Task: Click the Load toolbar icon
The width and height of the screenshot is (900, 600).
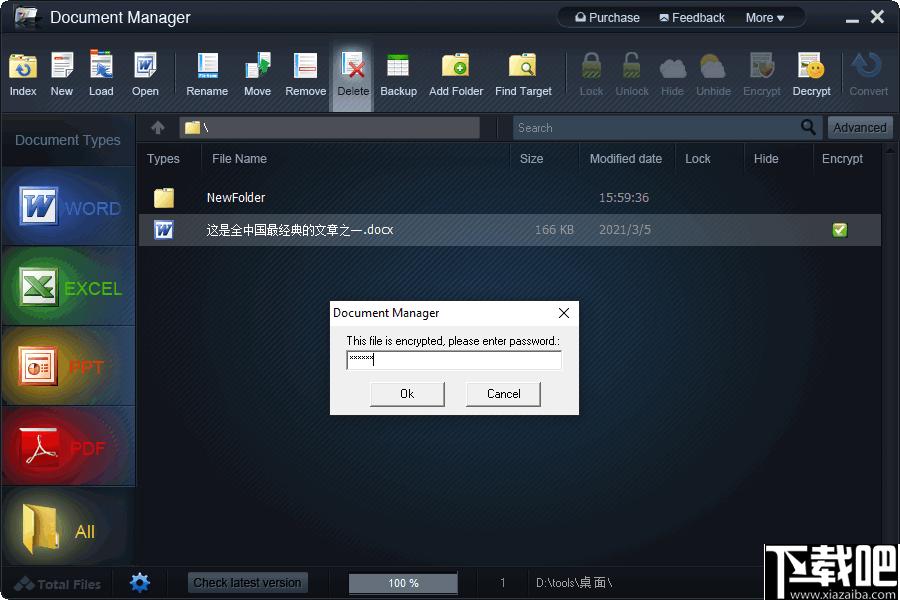Action: (x=101, y=64)
